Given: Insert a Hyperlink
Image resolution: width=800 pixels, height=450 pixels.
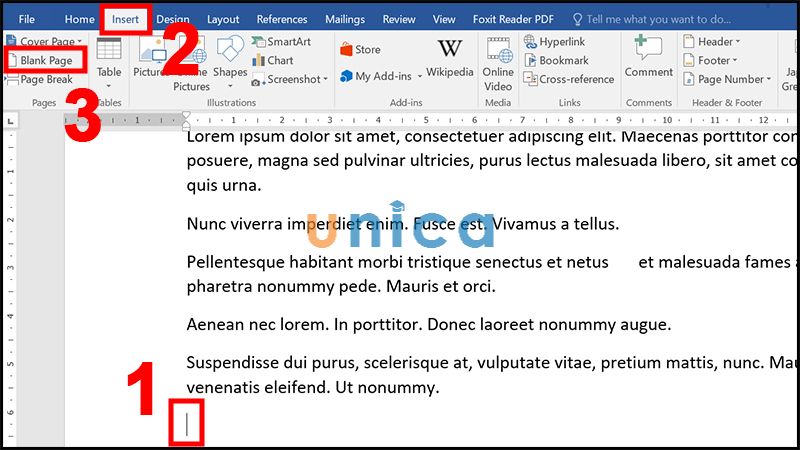Looking at the screenshot, I should point(554,41).
